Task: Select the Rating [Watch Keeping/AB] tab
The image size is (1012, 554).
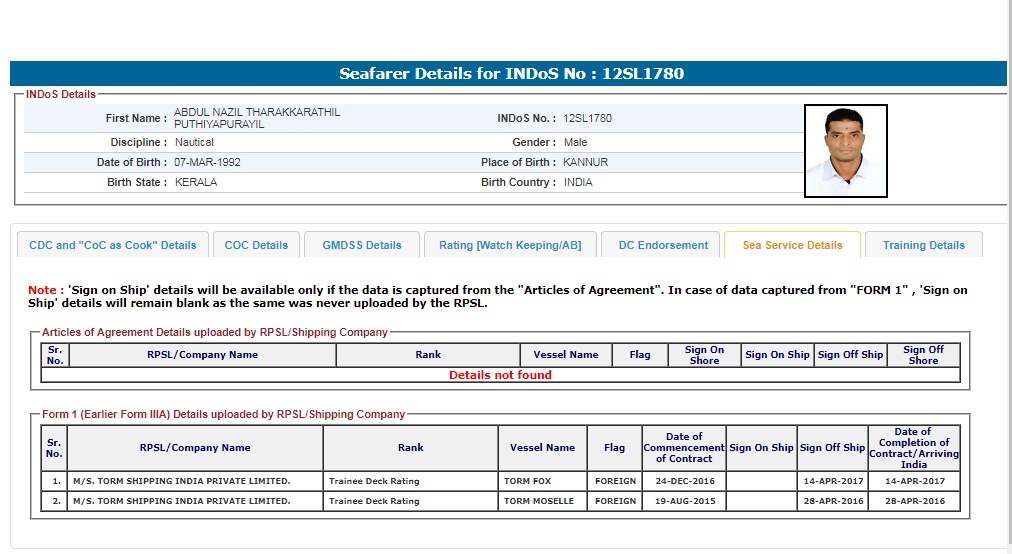Action: (510, 245)
